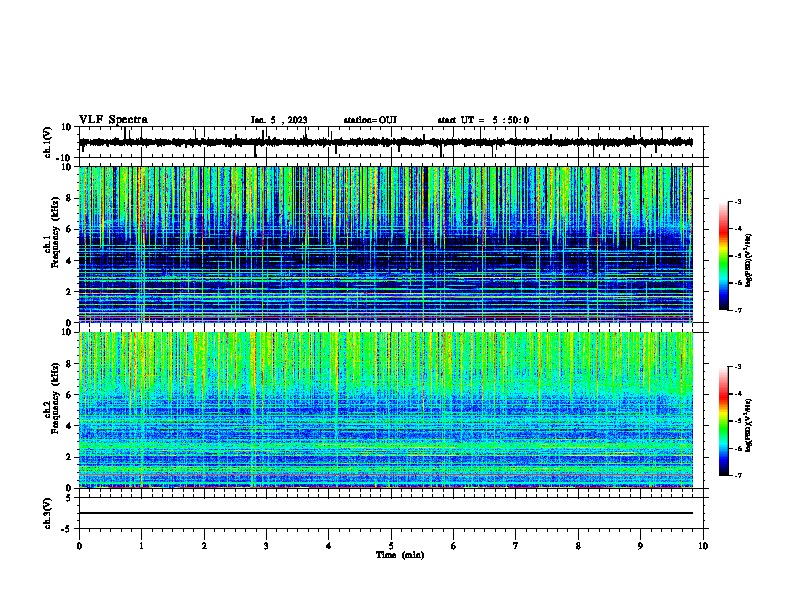792x612 pixels.
Task: Click the "8" tick on ch.2 frequency axis
Action: point(69,364)
